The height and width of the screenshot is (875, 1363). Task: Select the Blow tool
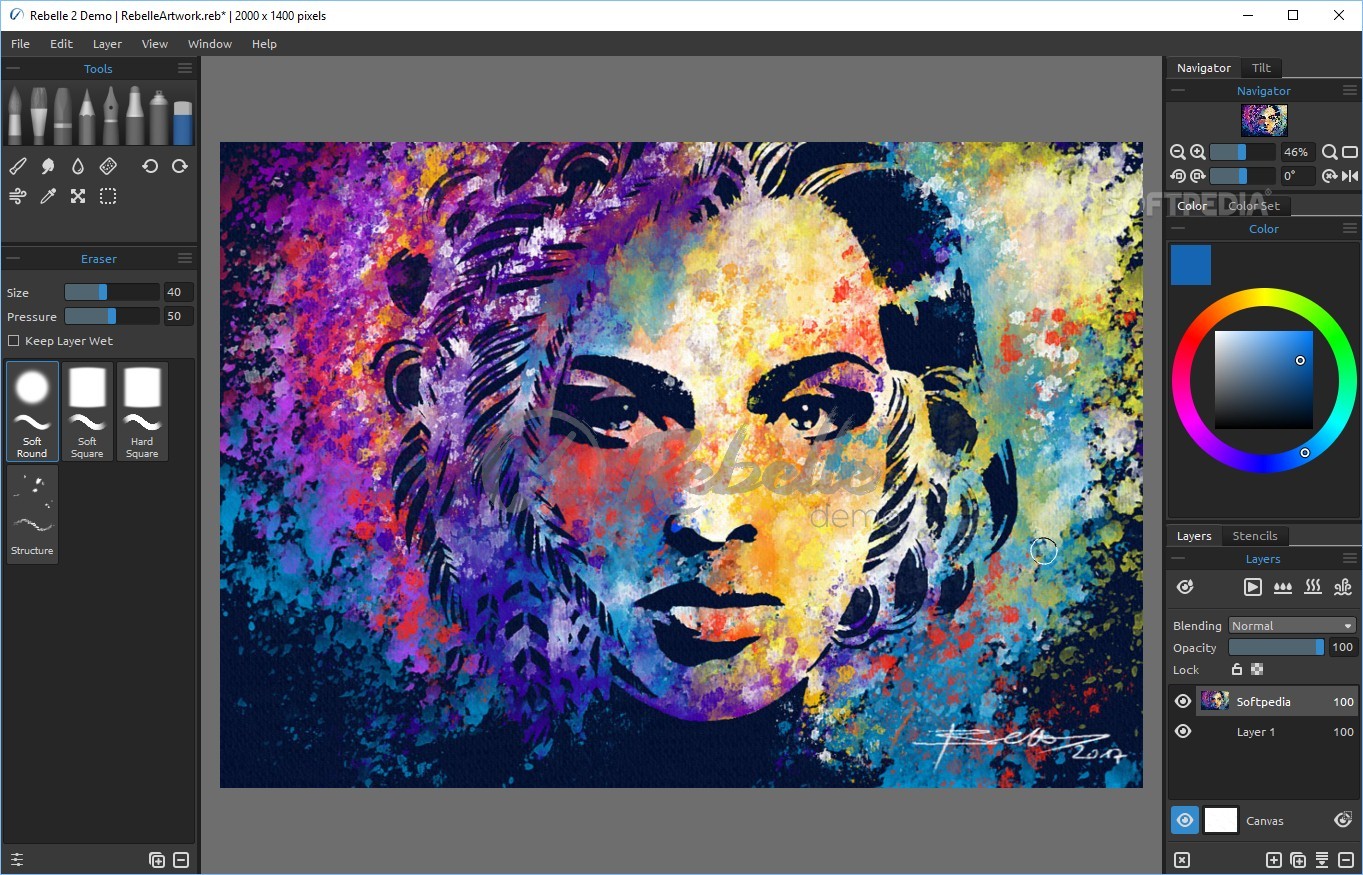click(17, 196)
